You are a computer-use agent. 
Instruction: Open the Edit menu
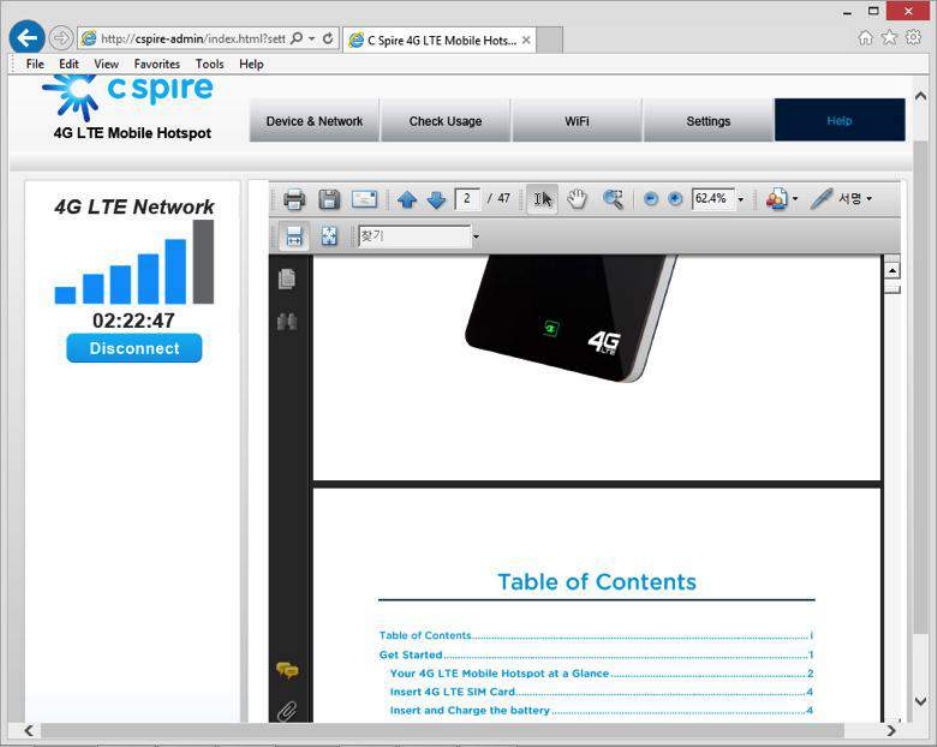(69, 64)
